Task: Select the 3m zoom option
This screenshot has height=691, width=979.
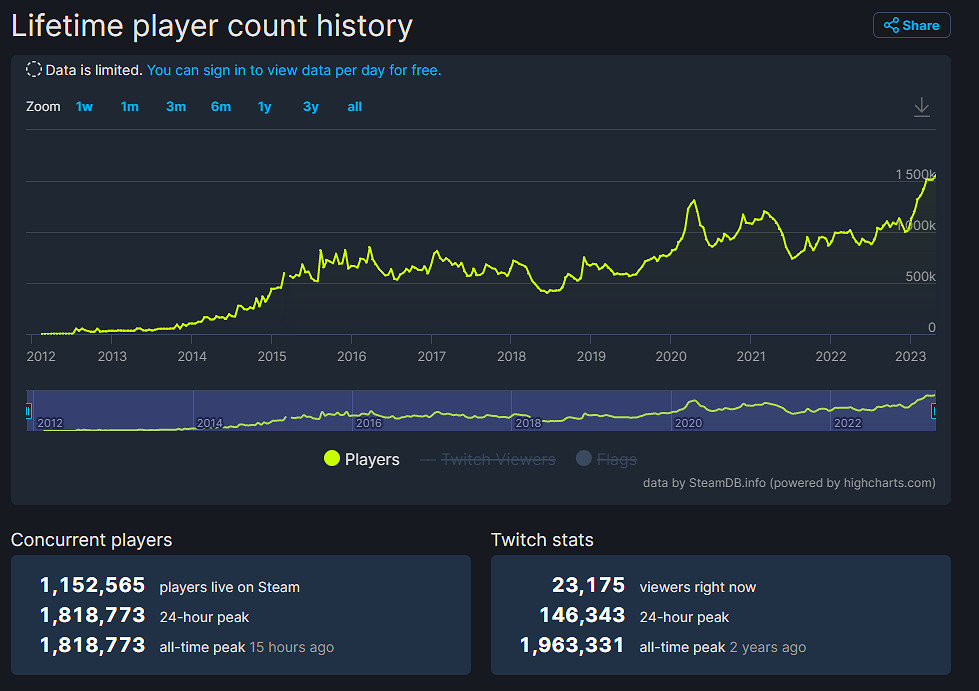Action: pyautogui.click(x=176, y=107)
